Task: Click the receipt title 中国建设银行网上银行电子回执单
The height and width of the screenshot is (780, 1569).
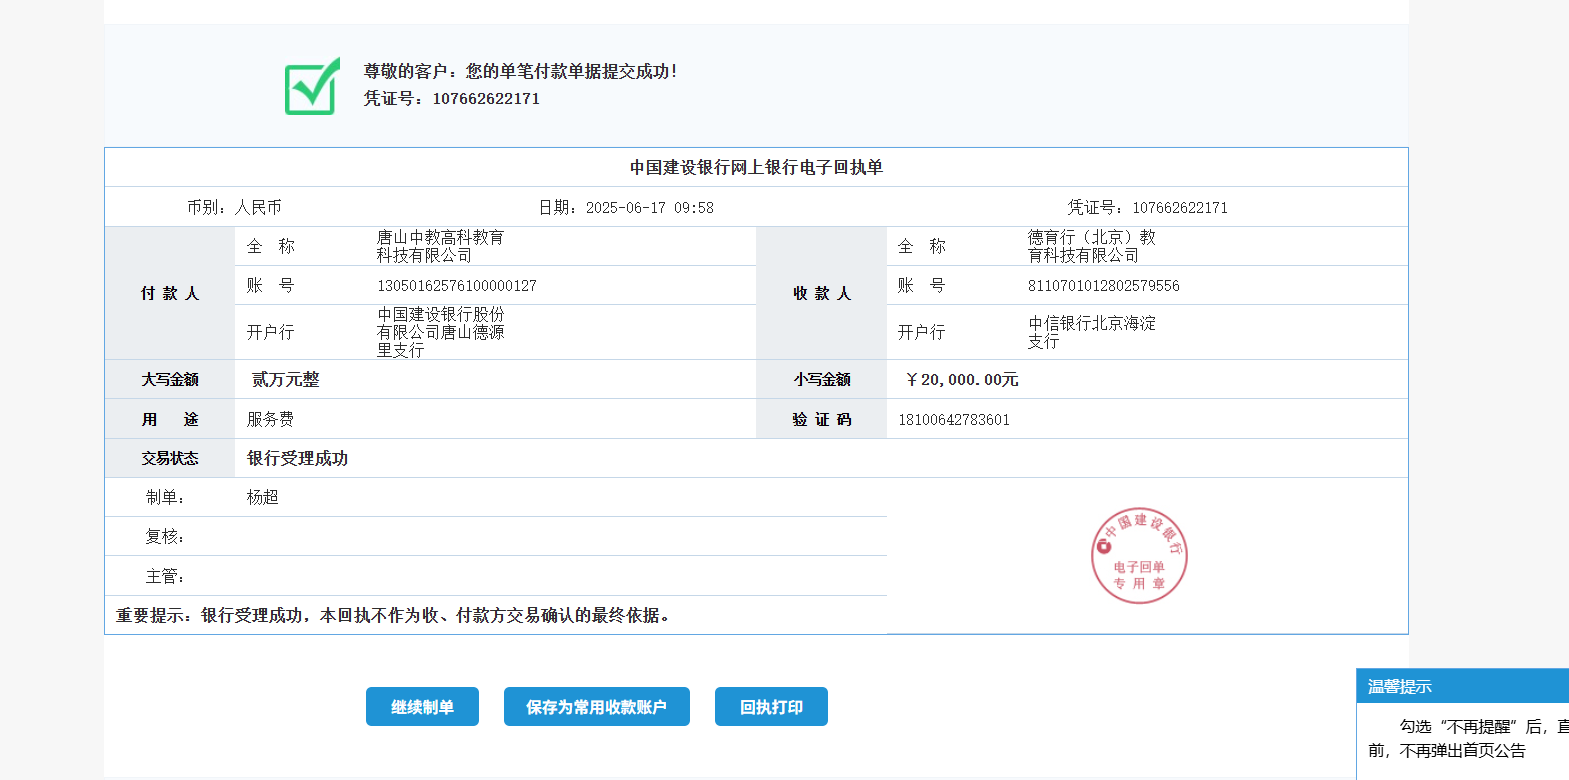Action: pyautogui.click(x=756, y=167)
